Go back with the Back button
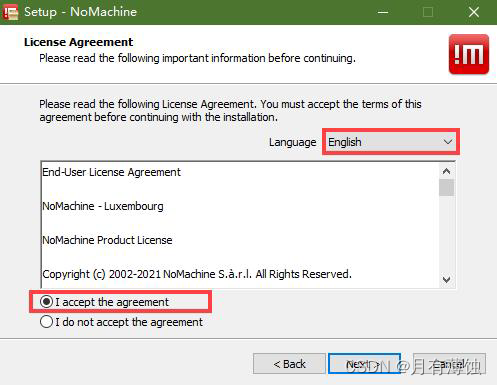 (x=289, y=364)
